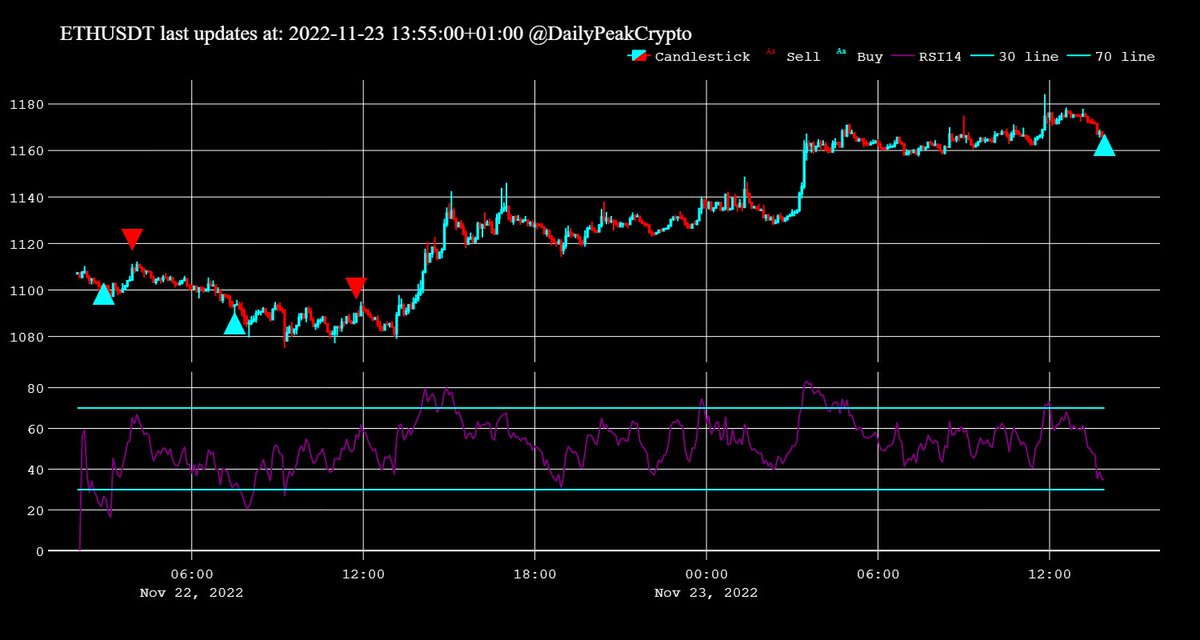Click the cyan Buy triangle near 1160 at chart end
Screen dimensions: 1200x640
(x=1104, y=146)
